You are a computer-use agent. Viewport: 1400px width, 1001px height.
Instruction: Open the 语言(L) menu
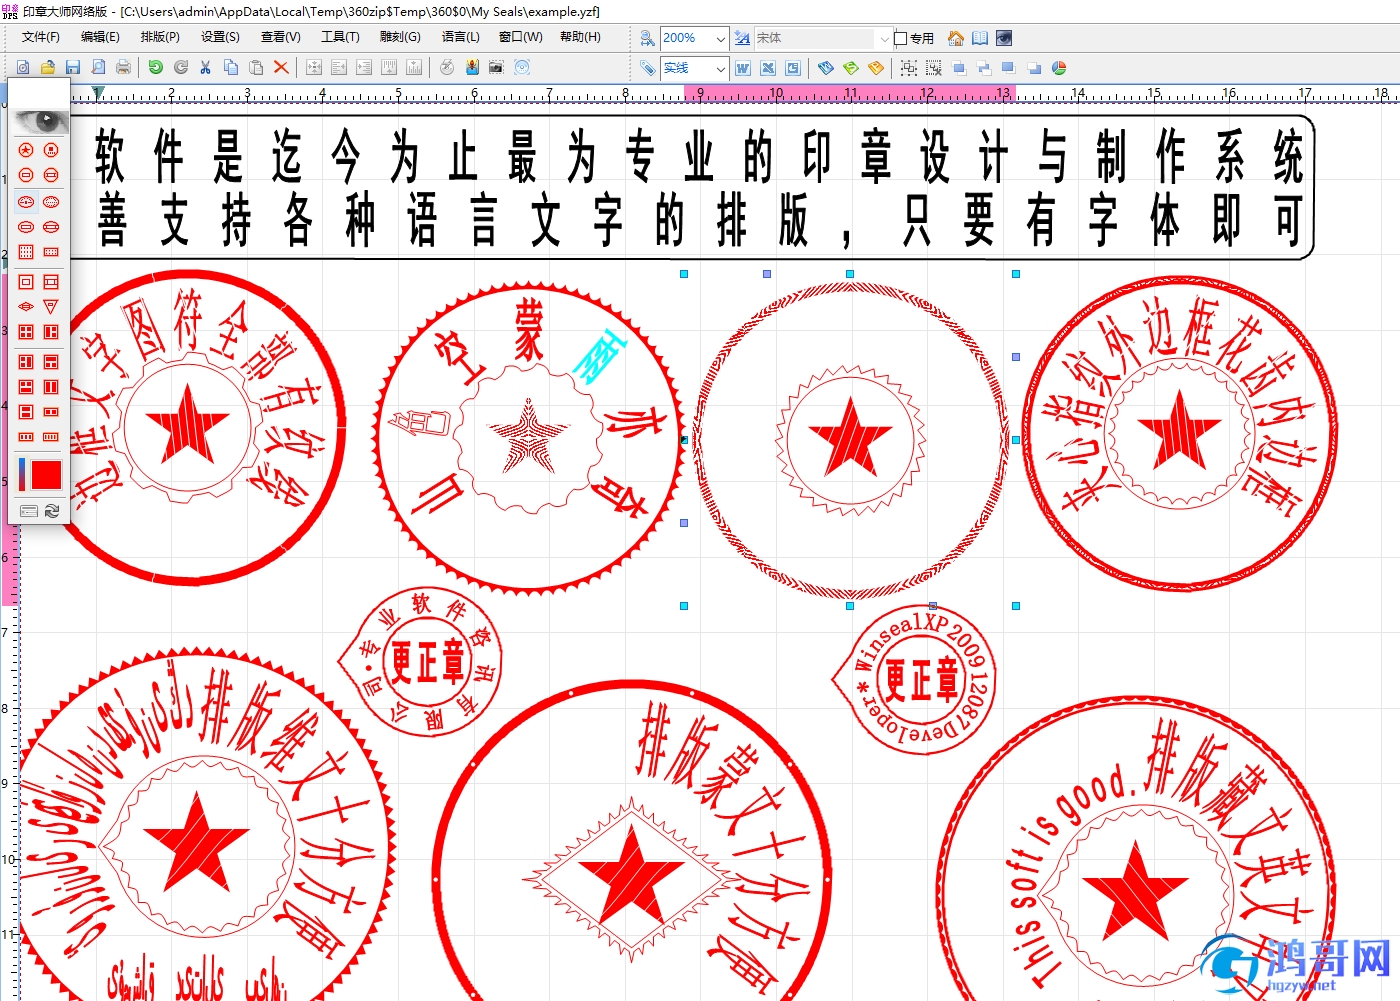460,37
